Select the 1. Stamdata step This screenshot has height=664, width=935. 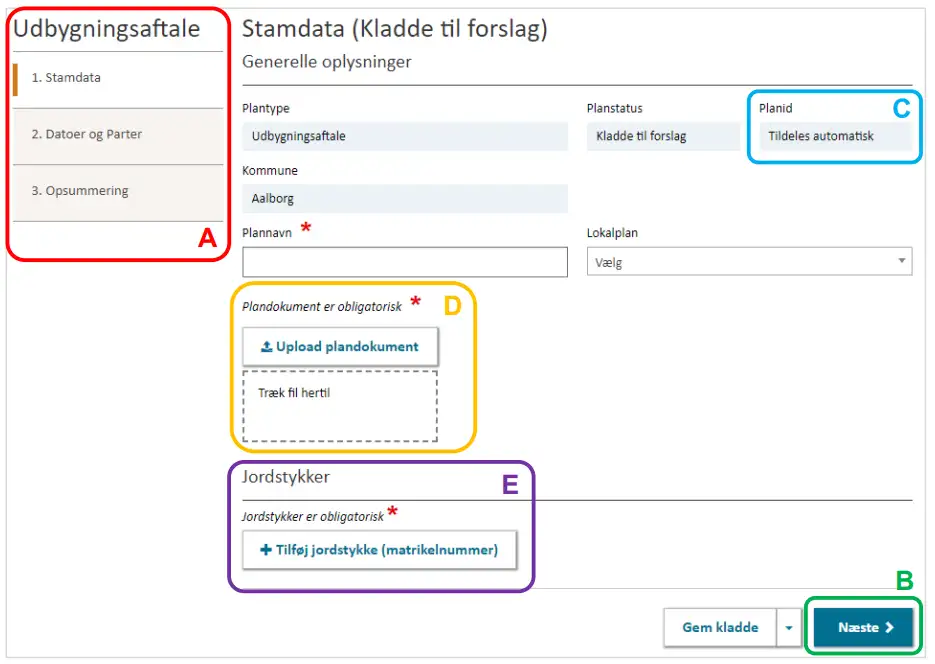click(66, 78)
